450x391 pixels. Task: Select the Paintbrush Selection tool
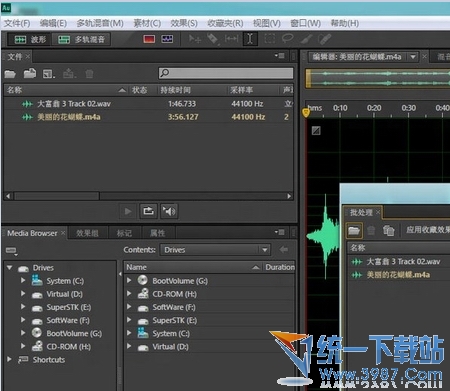(x=306, y=39)
